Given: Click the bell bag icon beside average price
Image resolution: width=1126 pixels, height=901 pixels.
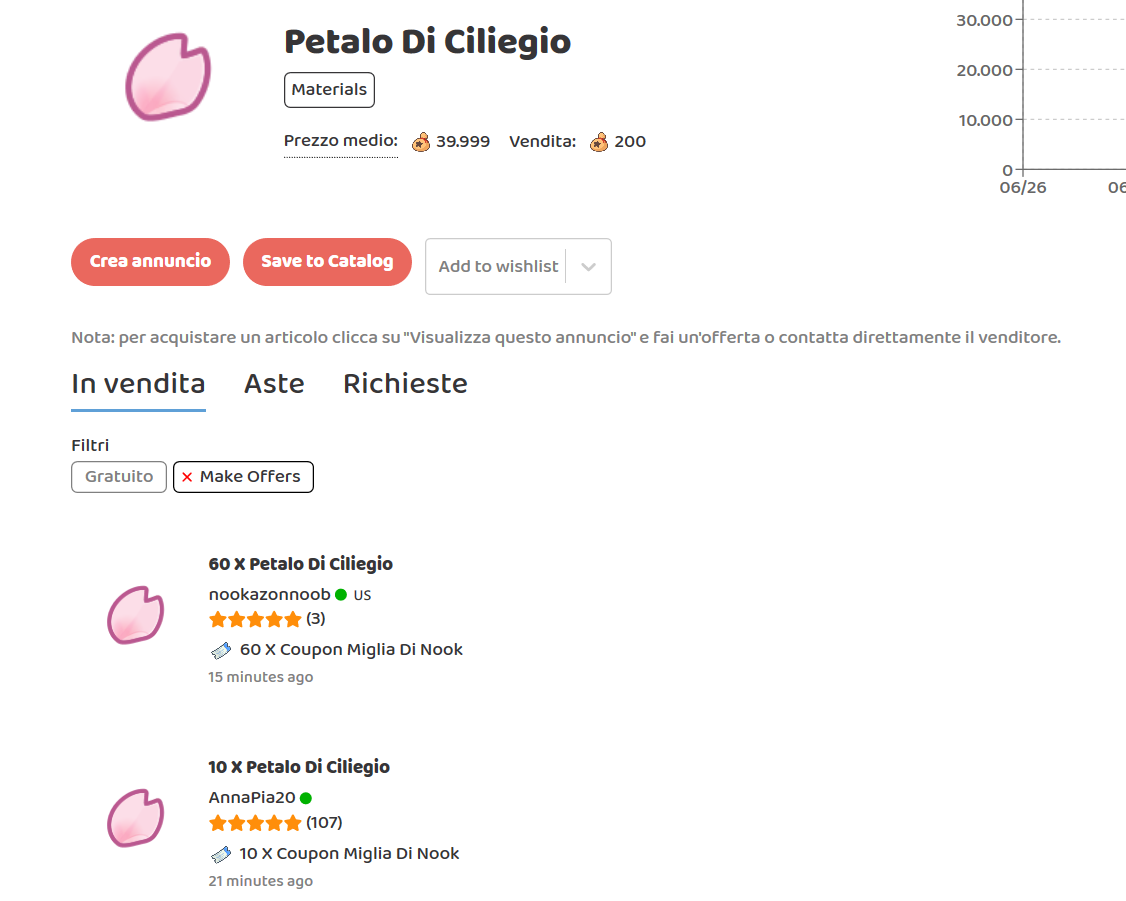Looking at the screenshot, I should click(x=421, y=142).
